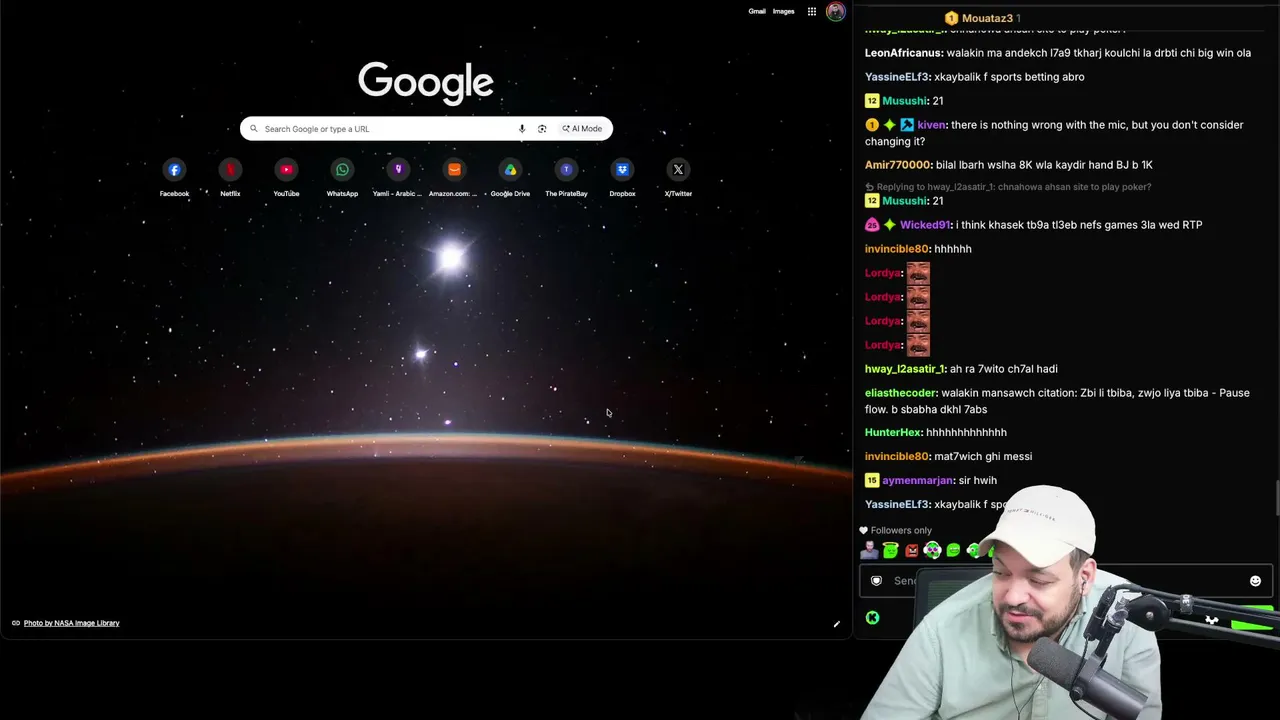Start voice search with the microphone icon

point(521,129)
